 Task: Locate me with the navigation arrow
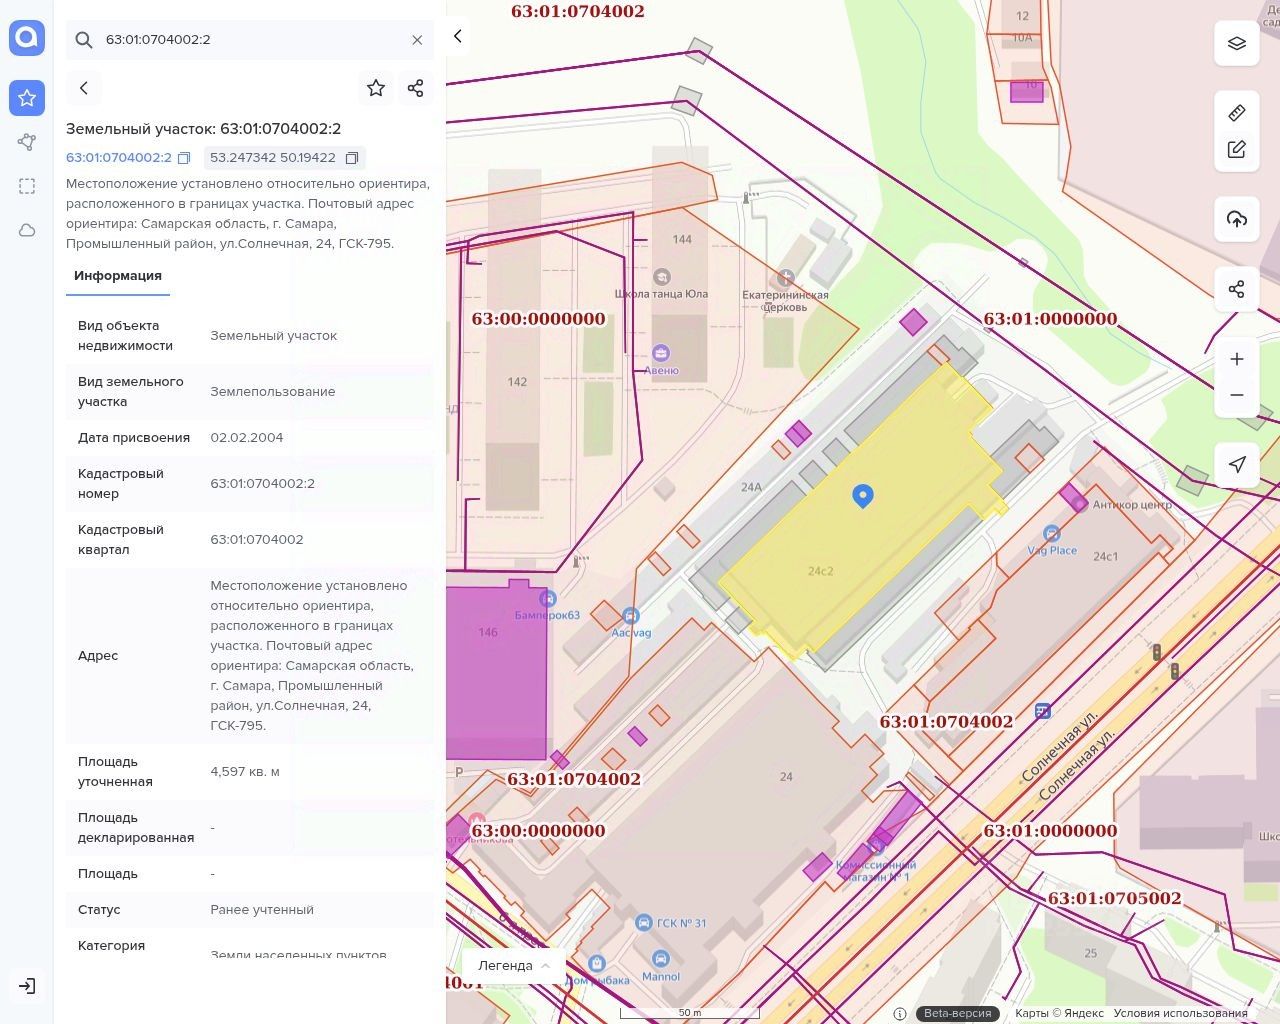click(1237, 465)
